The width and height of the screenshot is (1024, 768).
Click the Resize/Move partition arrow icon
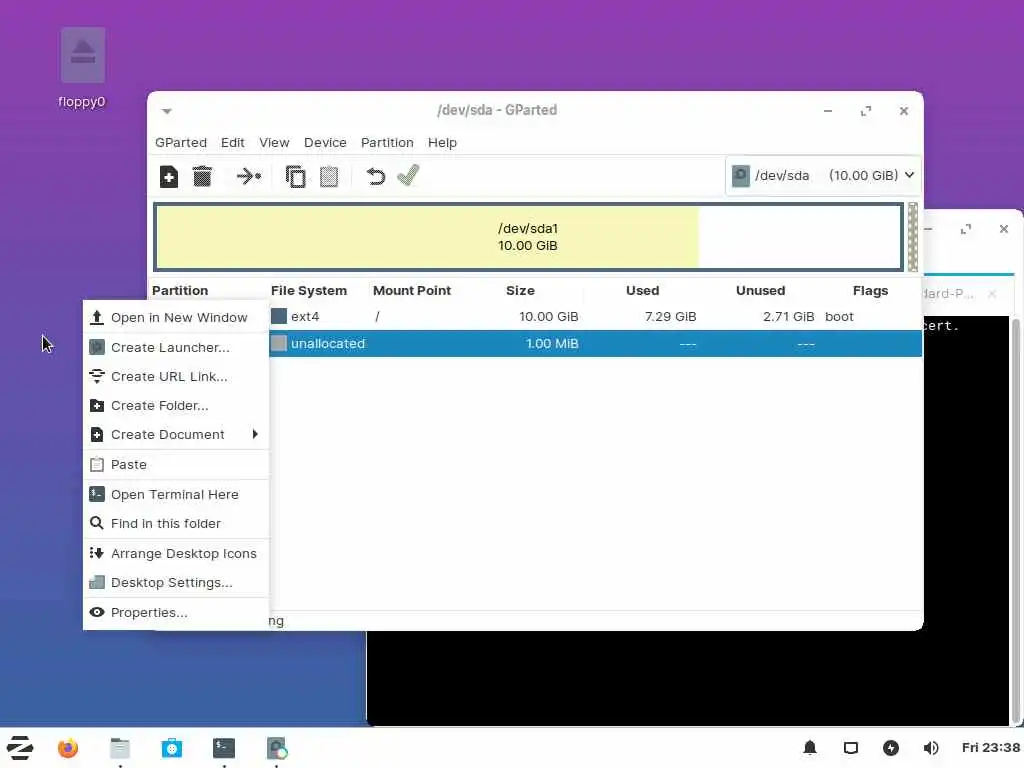(248, 176)
